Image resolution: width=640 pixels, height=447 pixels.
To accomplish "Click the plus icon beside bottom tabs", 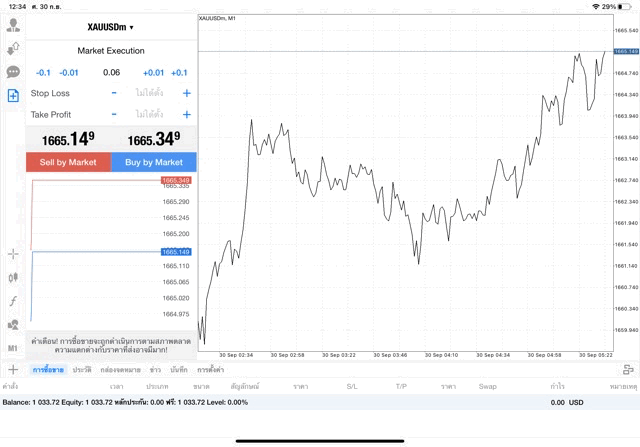I will click(13, 370).
